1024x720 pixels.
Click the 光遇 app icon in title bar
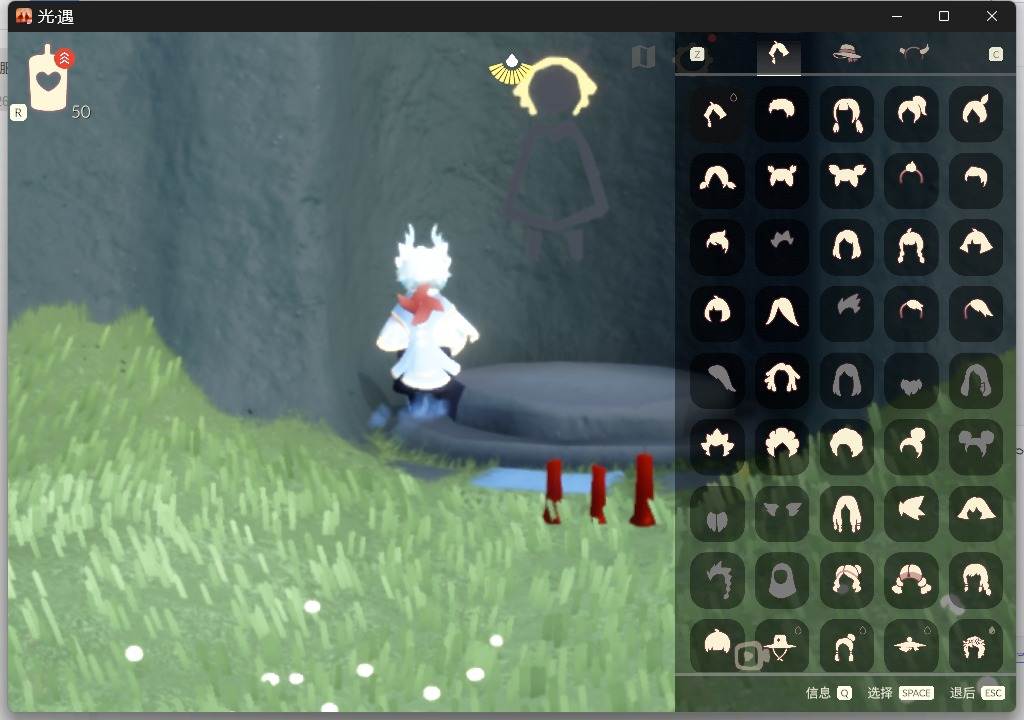coord(24,16)
